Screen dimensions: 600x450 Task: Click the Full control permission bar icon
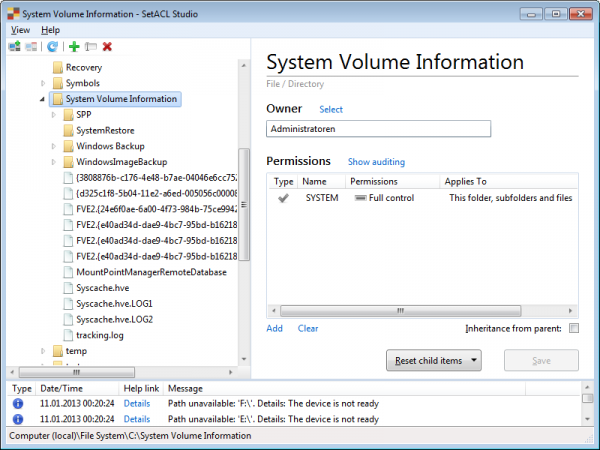pos(360,198)
